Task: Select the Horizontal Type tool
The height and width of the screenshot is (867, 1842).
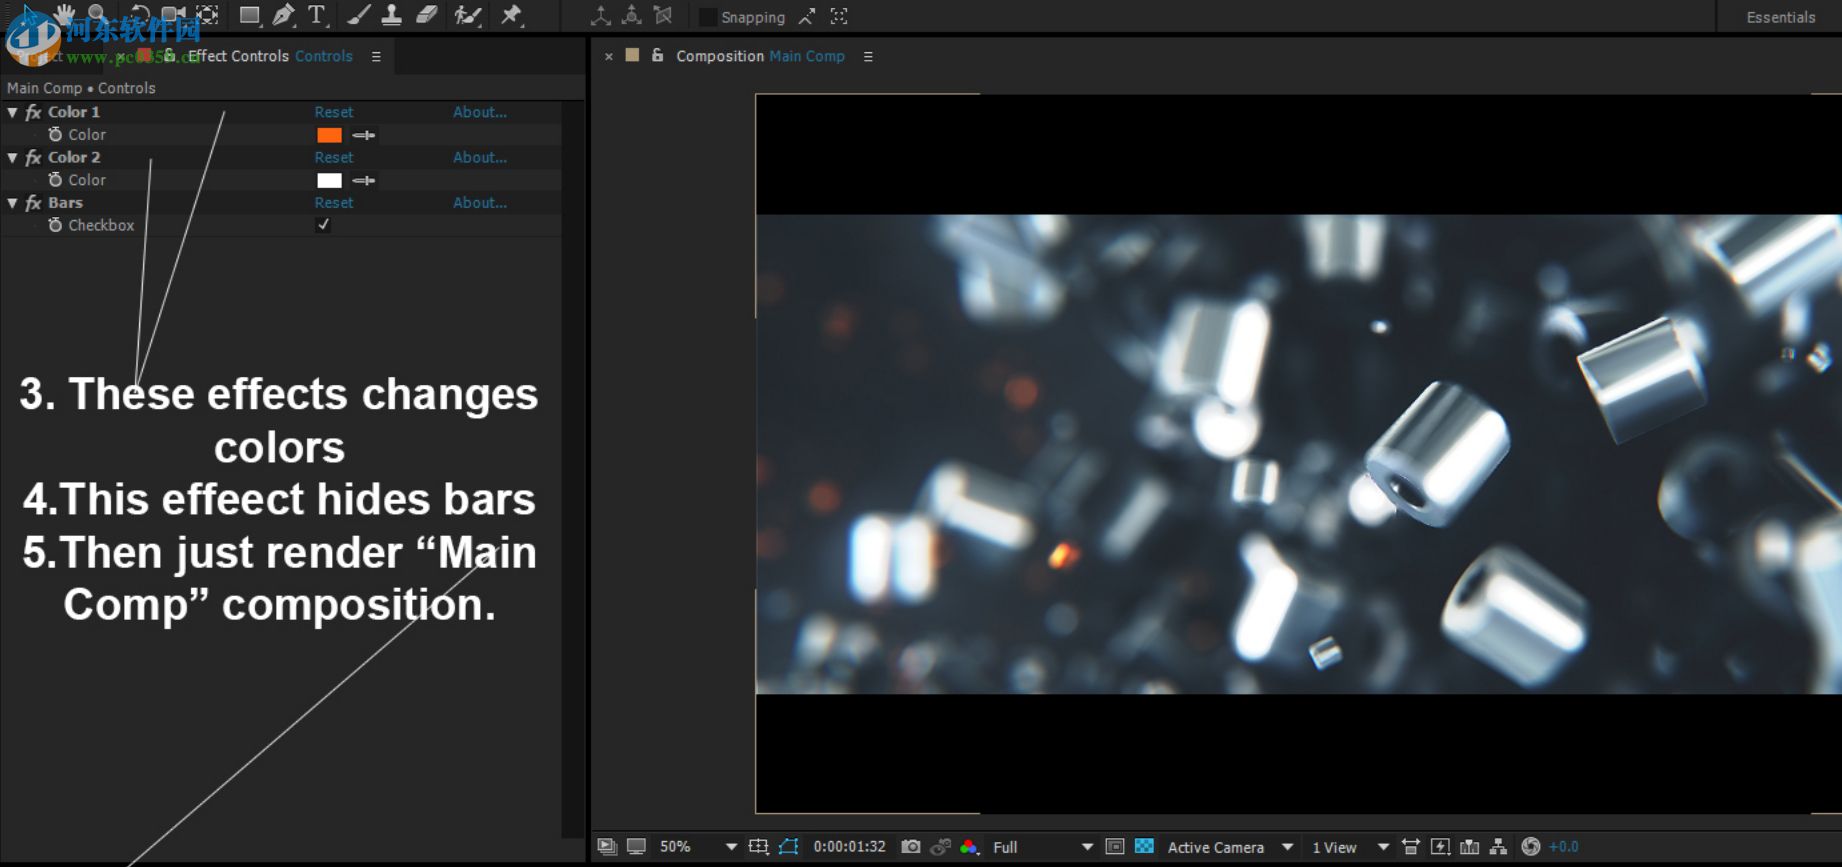Action: 317,15
